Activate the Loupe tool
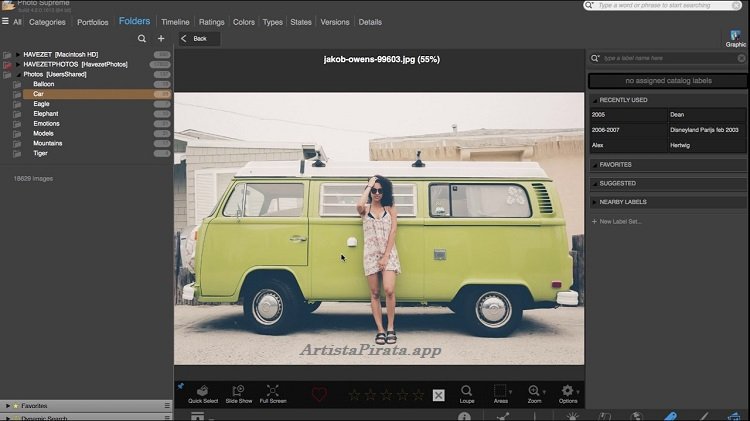 [x=467, y=392]
